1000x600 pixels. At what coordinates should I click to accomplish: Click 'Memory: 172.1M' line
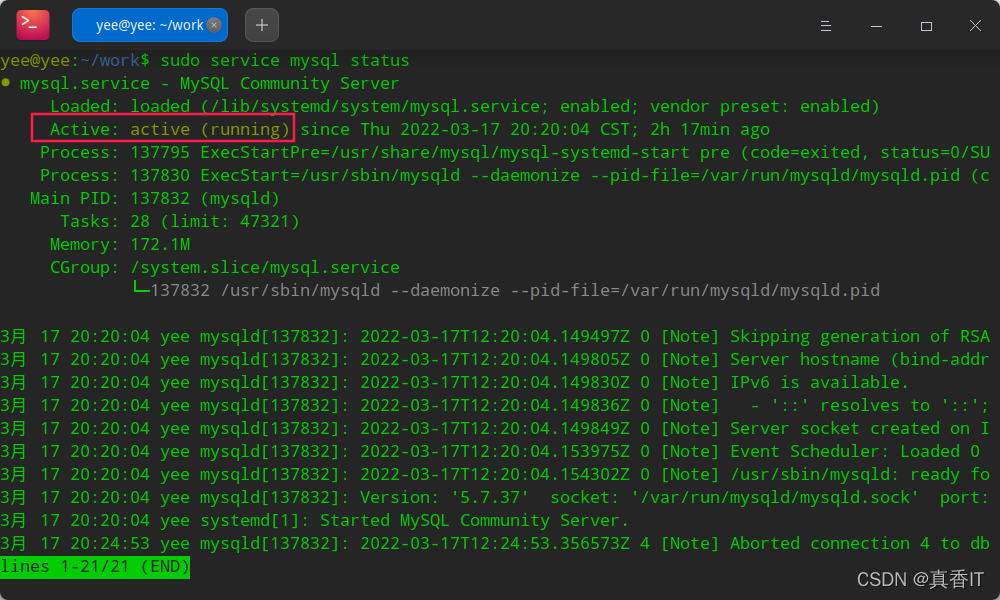120,244
